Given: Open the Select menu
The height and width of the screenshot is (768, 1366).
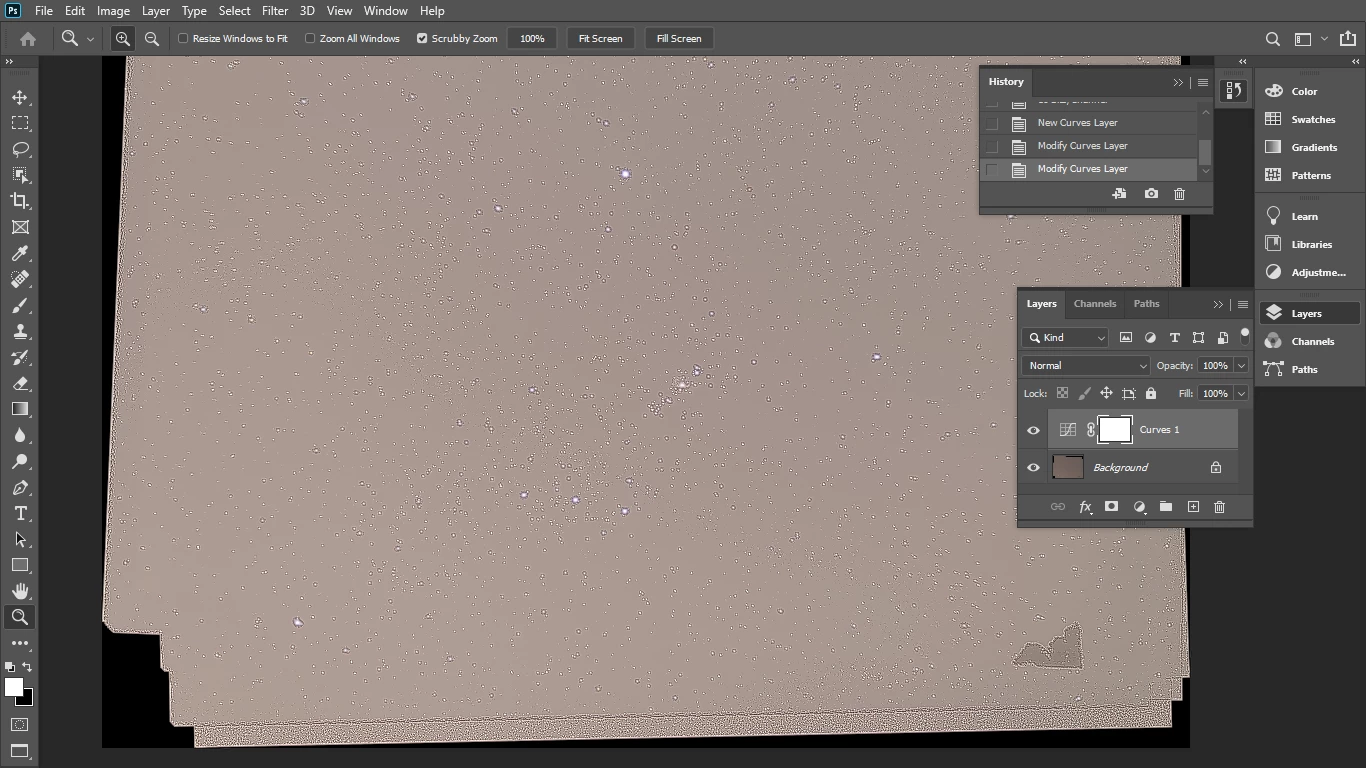Looking at the screenshot, I should pyautogui.click(x=234, y=11).
